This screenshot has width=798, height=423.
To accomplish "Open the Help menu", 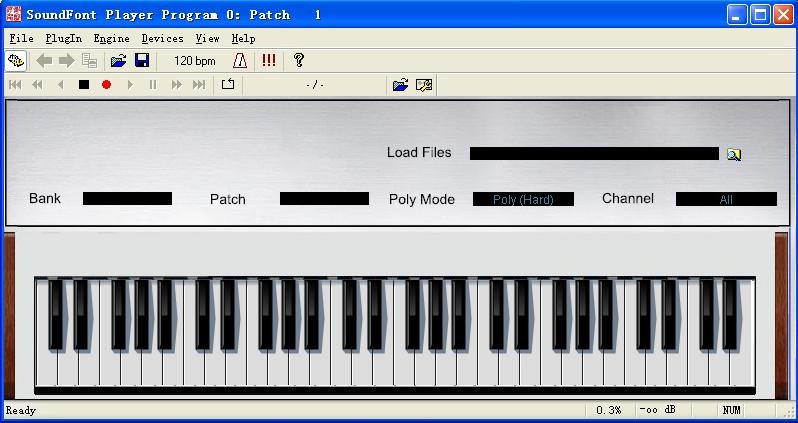I will (x=243, y=39).
